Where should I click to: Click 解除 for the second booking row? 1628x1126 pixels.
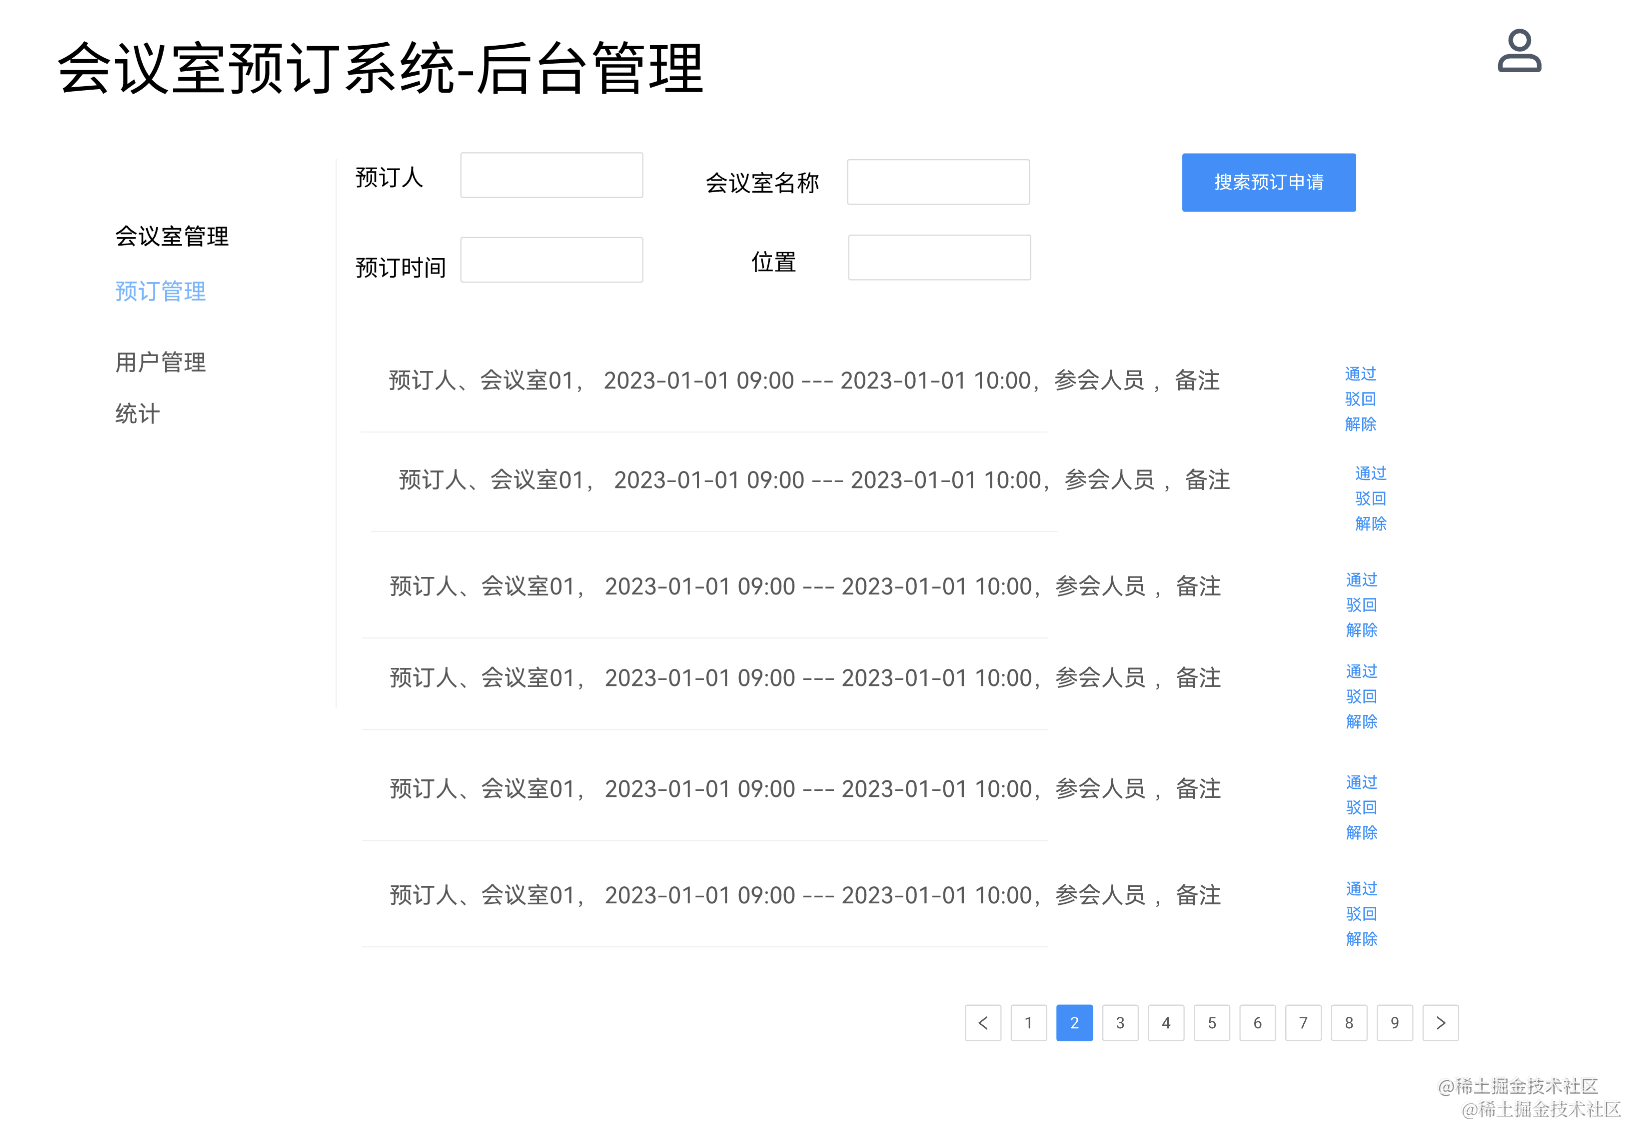(x=1371, y=523)
